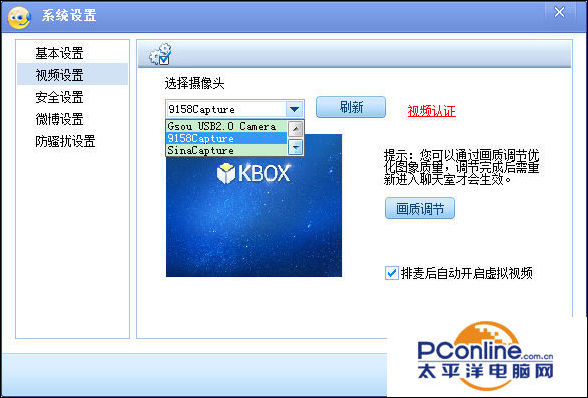
Task: Open the 视频认证 link
Action: (432, 111)
